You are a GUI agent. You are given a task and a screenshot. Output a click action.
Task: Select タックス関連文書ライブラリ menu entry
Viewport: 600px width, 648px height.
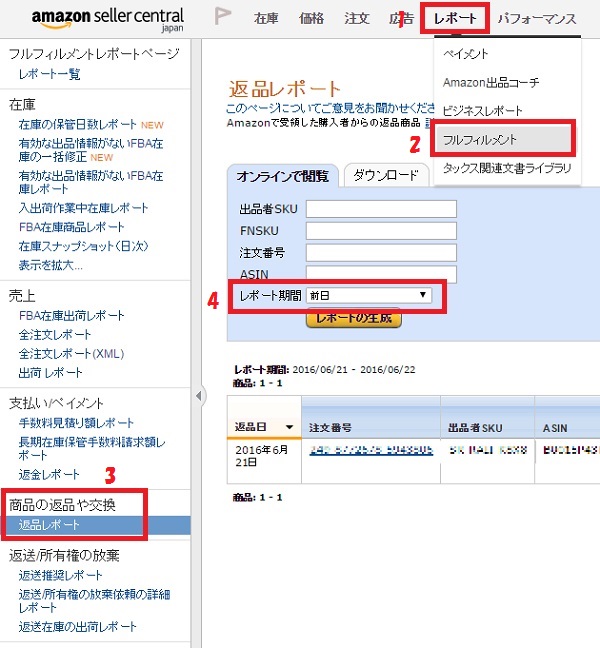click(507, 168)
